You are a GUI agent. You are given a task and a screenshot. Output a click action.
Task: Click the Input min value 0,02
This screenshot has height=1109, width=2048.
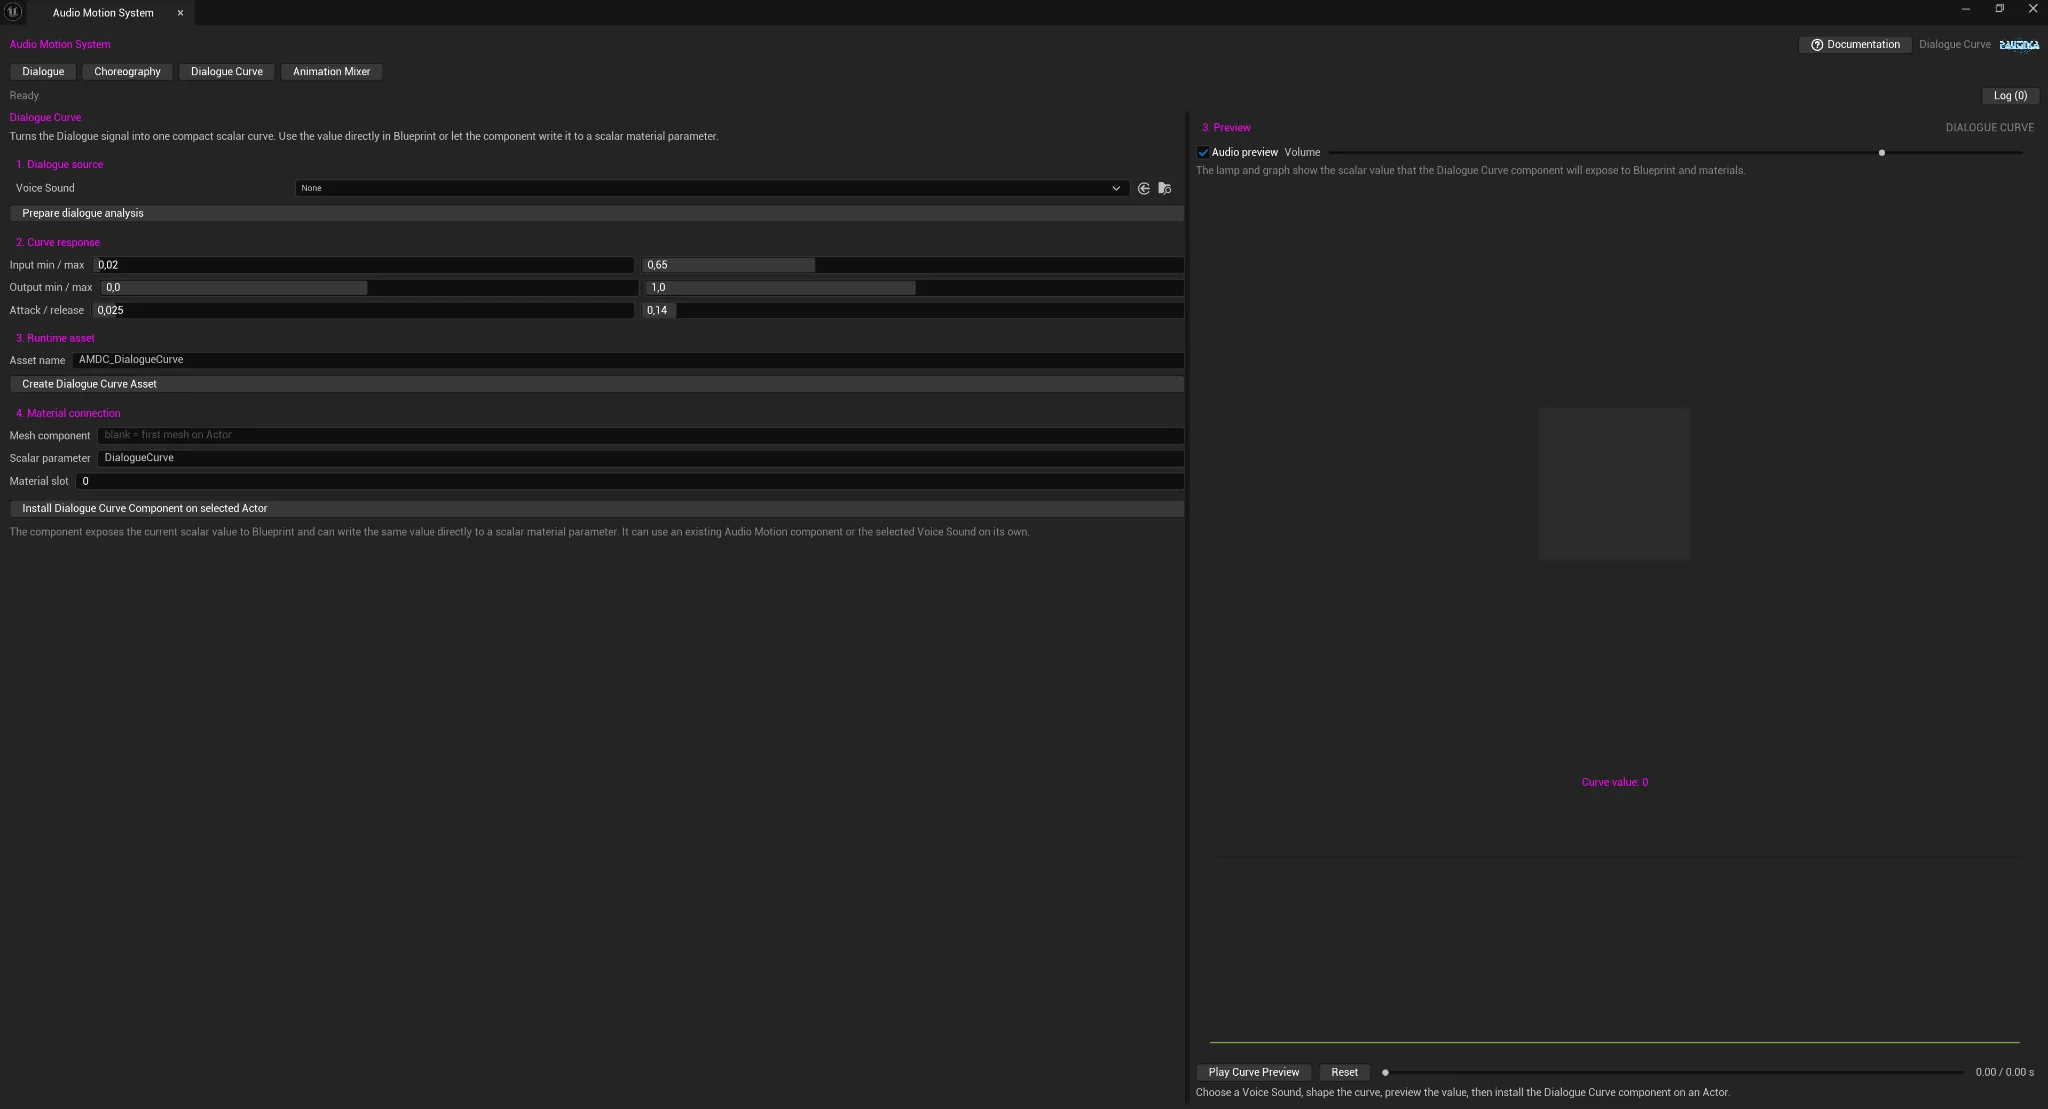point(363,265)
